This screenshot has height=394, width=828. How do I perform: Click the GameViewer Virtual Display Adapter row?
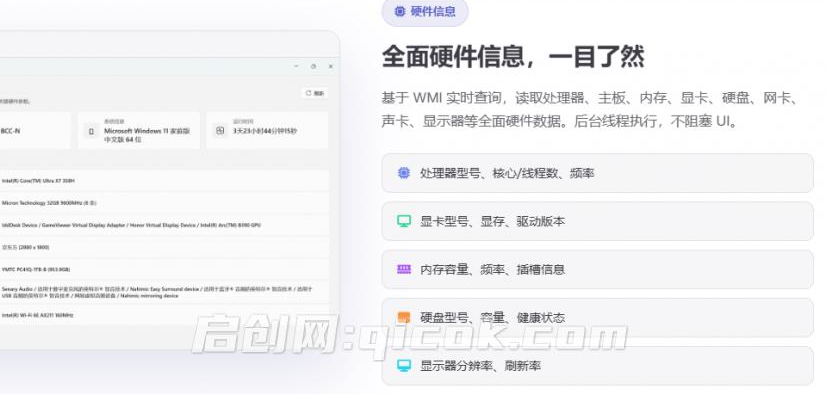(164, 225)
